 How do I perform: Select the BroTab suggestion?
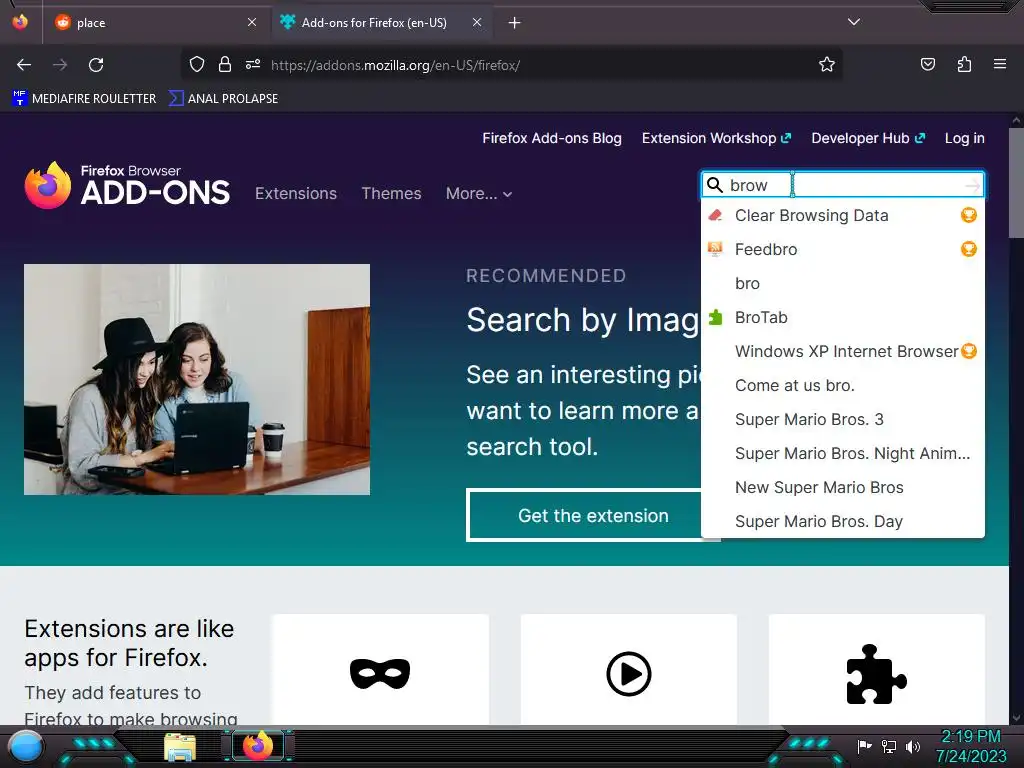coord(842,317)
